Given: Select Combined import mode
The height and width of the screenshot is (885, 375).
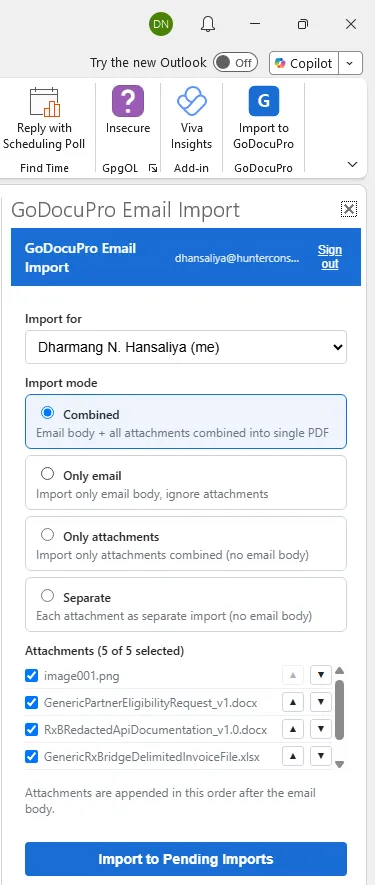Looking at the screenshot, I should (x=47, y=413).
